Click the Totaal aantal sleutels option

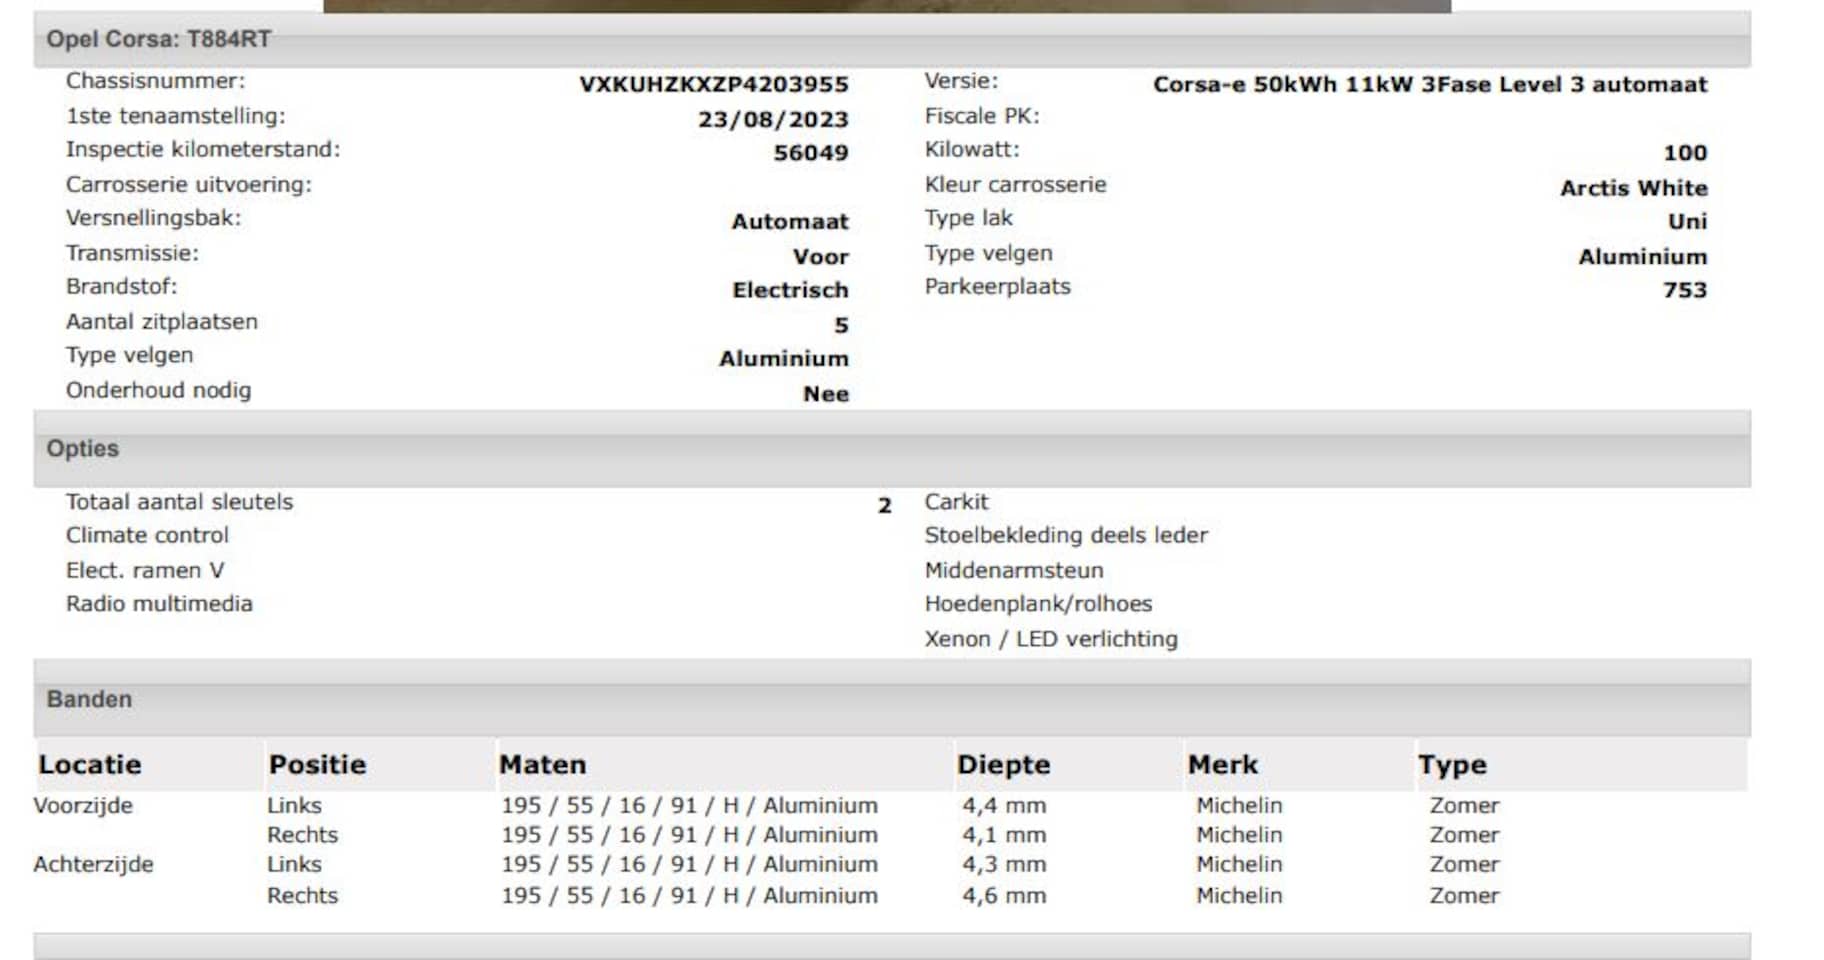point(180,502)
